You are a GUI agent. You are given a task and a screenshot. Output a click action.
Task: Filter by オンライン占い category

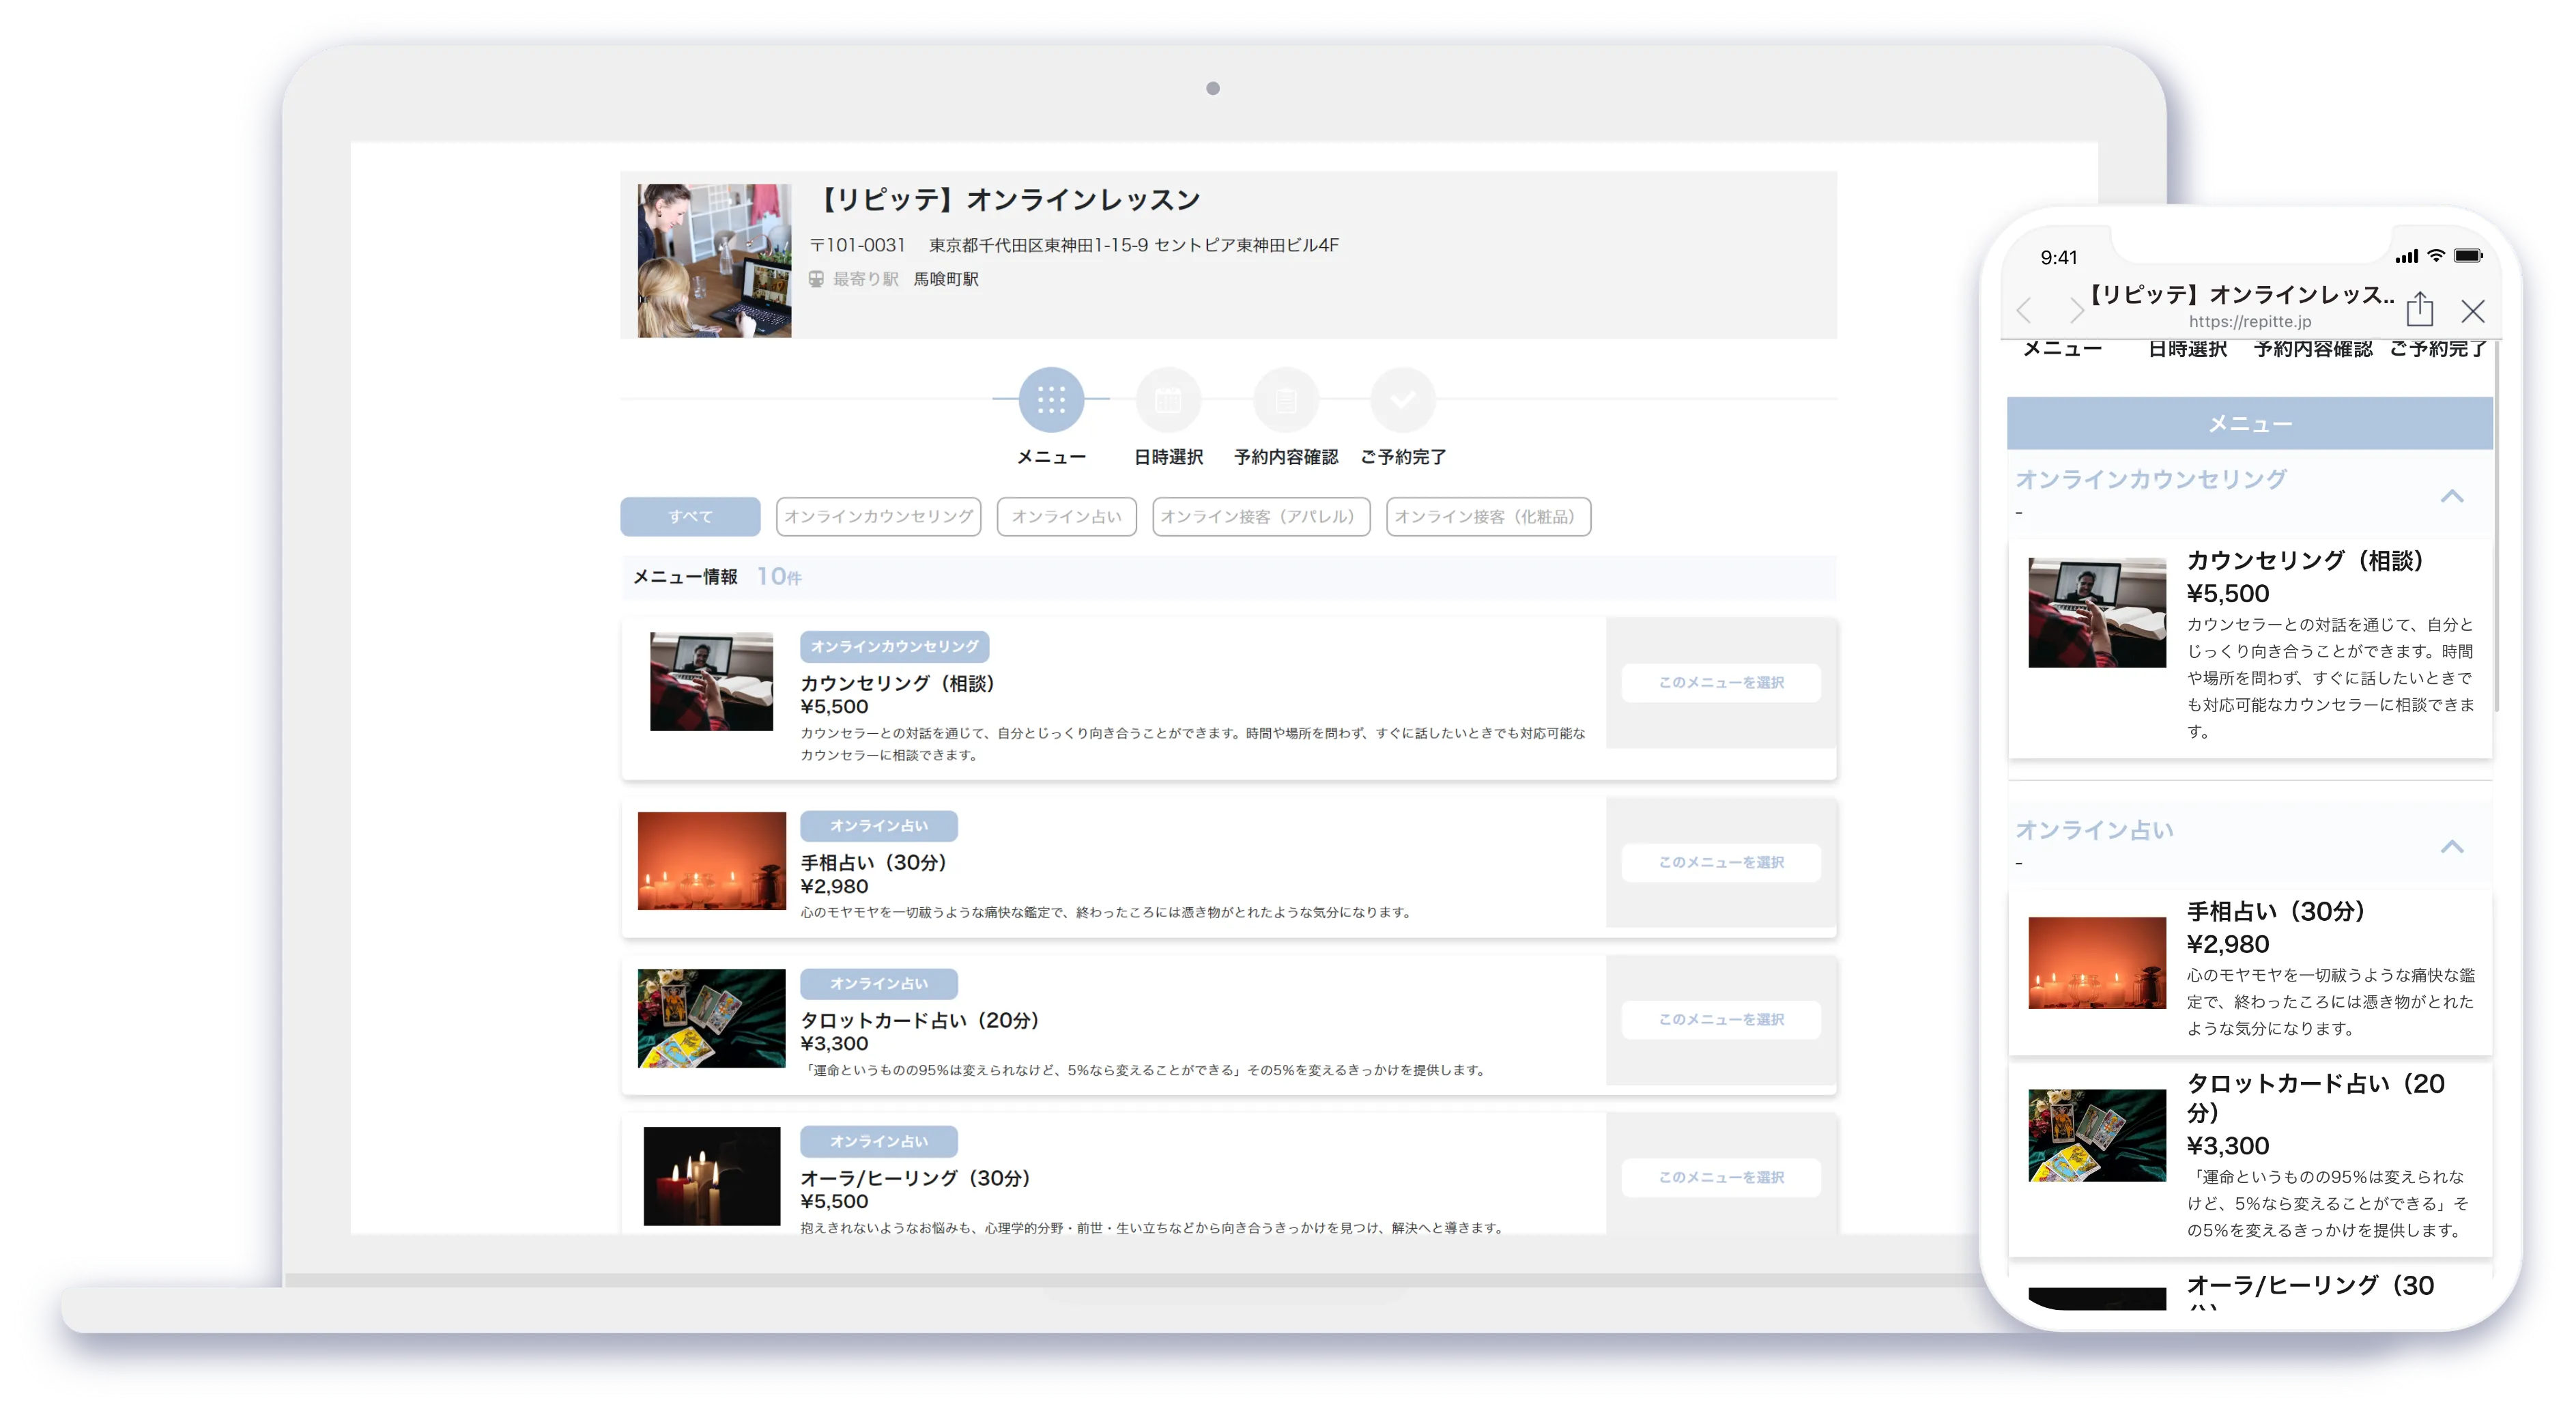click(x=1066, y=517)
